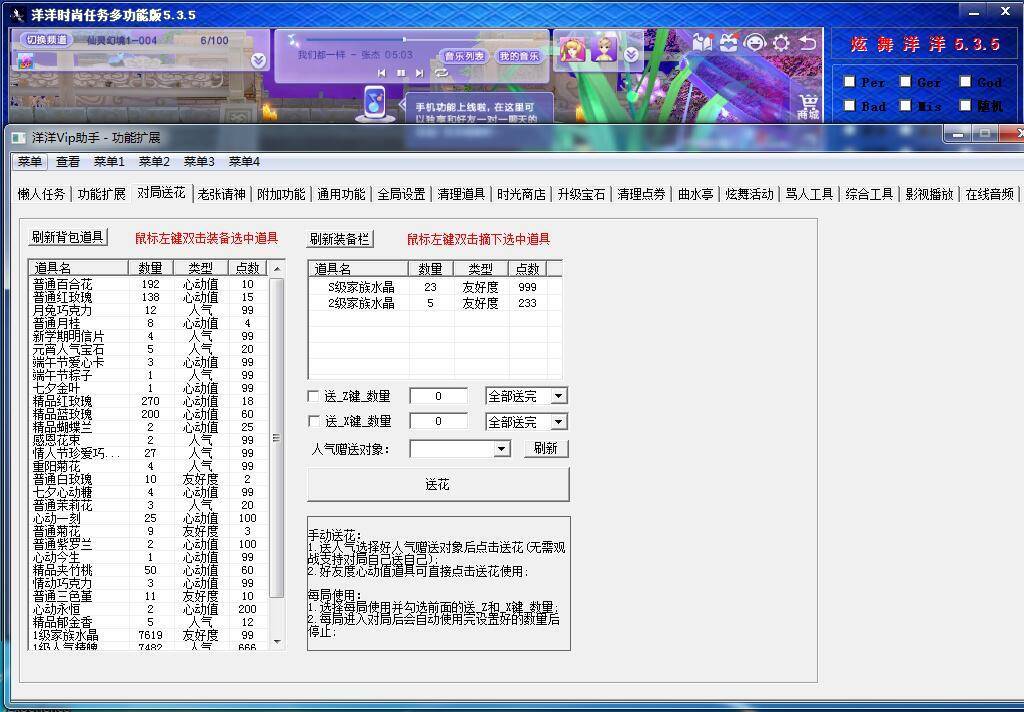Expand the avatar panel double-chevron
The image size is (1024, 712).
click(631, 55)
